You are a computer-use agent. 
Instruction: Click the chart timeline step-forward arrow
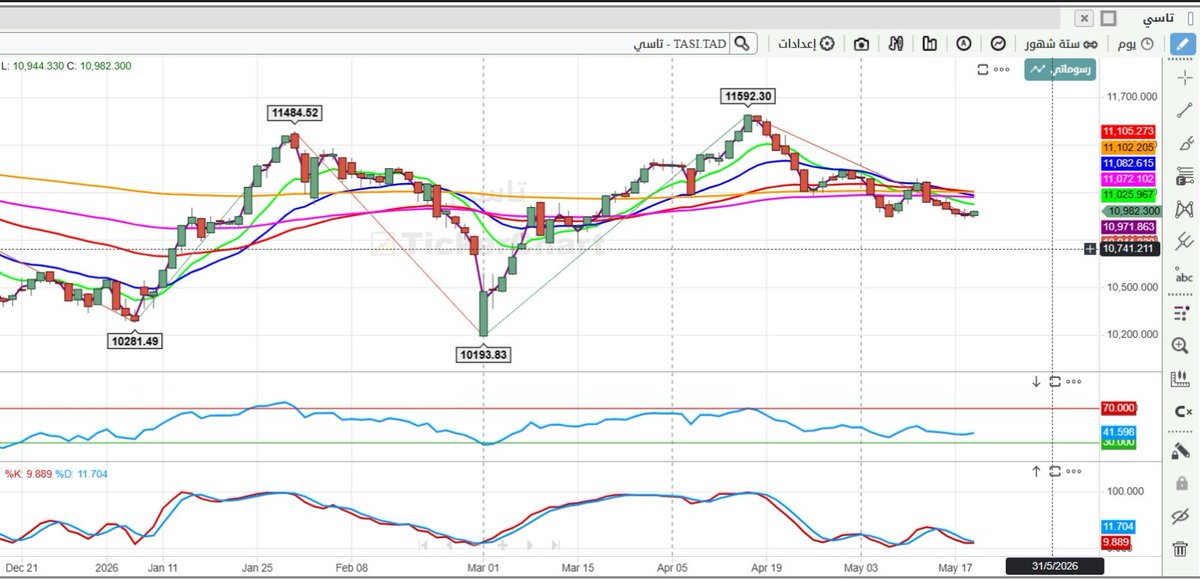click(x=529, y=545)
